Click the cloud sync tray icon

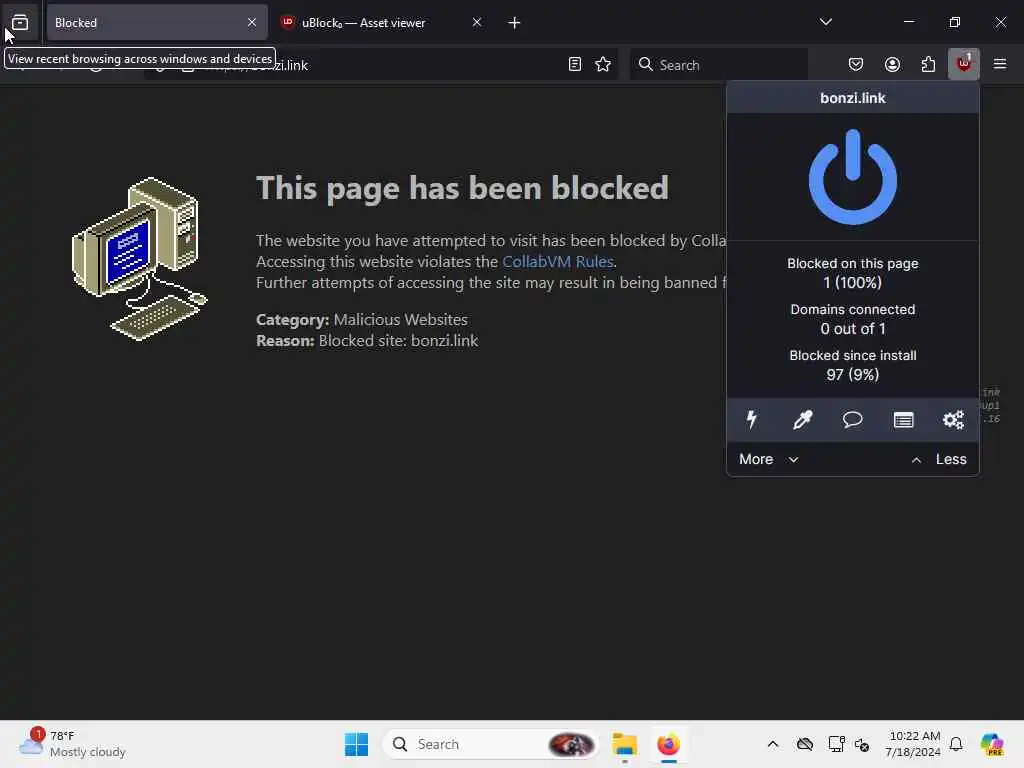pyautogui.click(x=805, y=744)
